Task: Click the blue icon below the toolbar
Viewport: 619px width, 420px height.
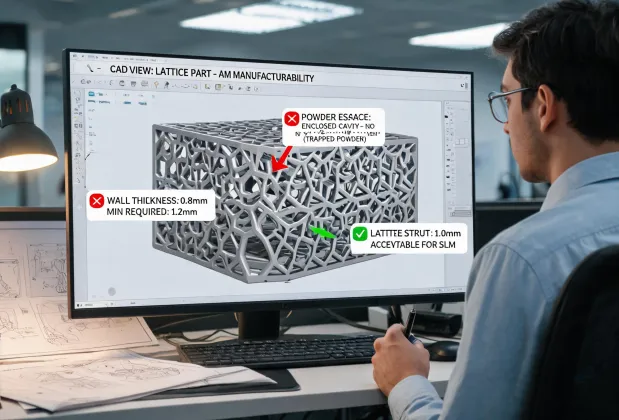Action: tap(91, 94)
